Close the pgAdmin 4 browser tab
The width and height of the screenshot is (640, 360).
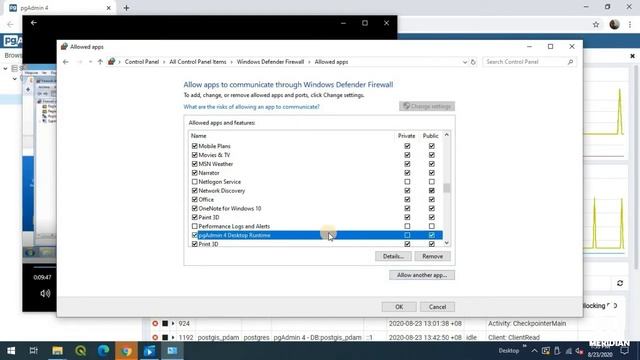(109, 8)
